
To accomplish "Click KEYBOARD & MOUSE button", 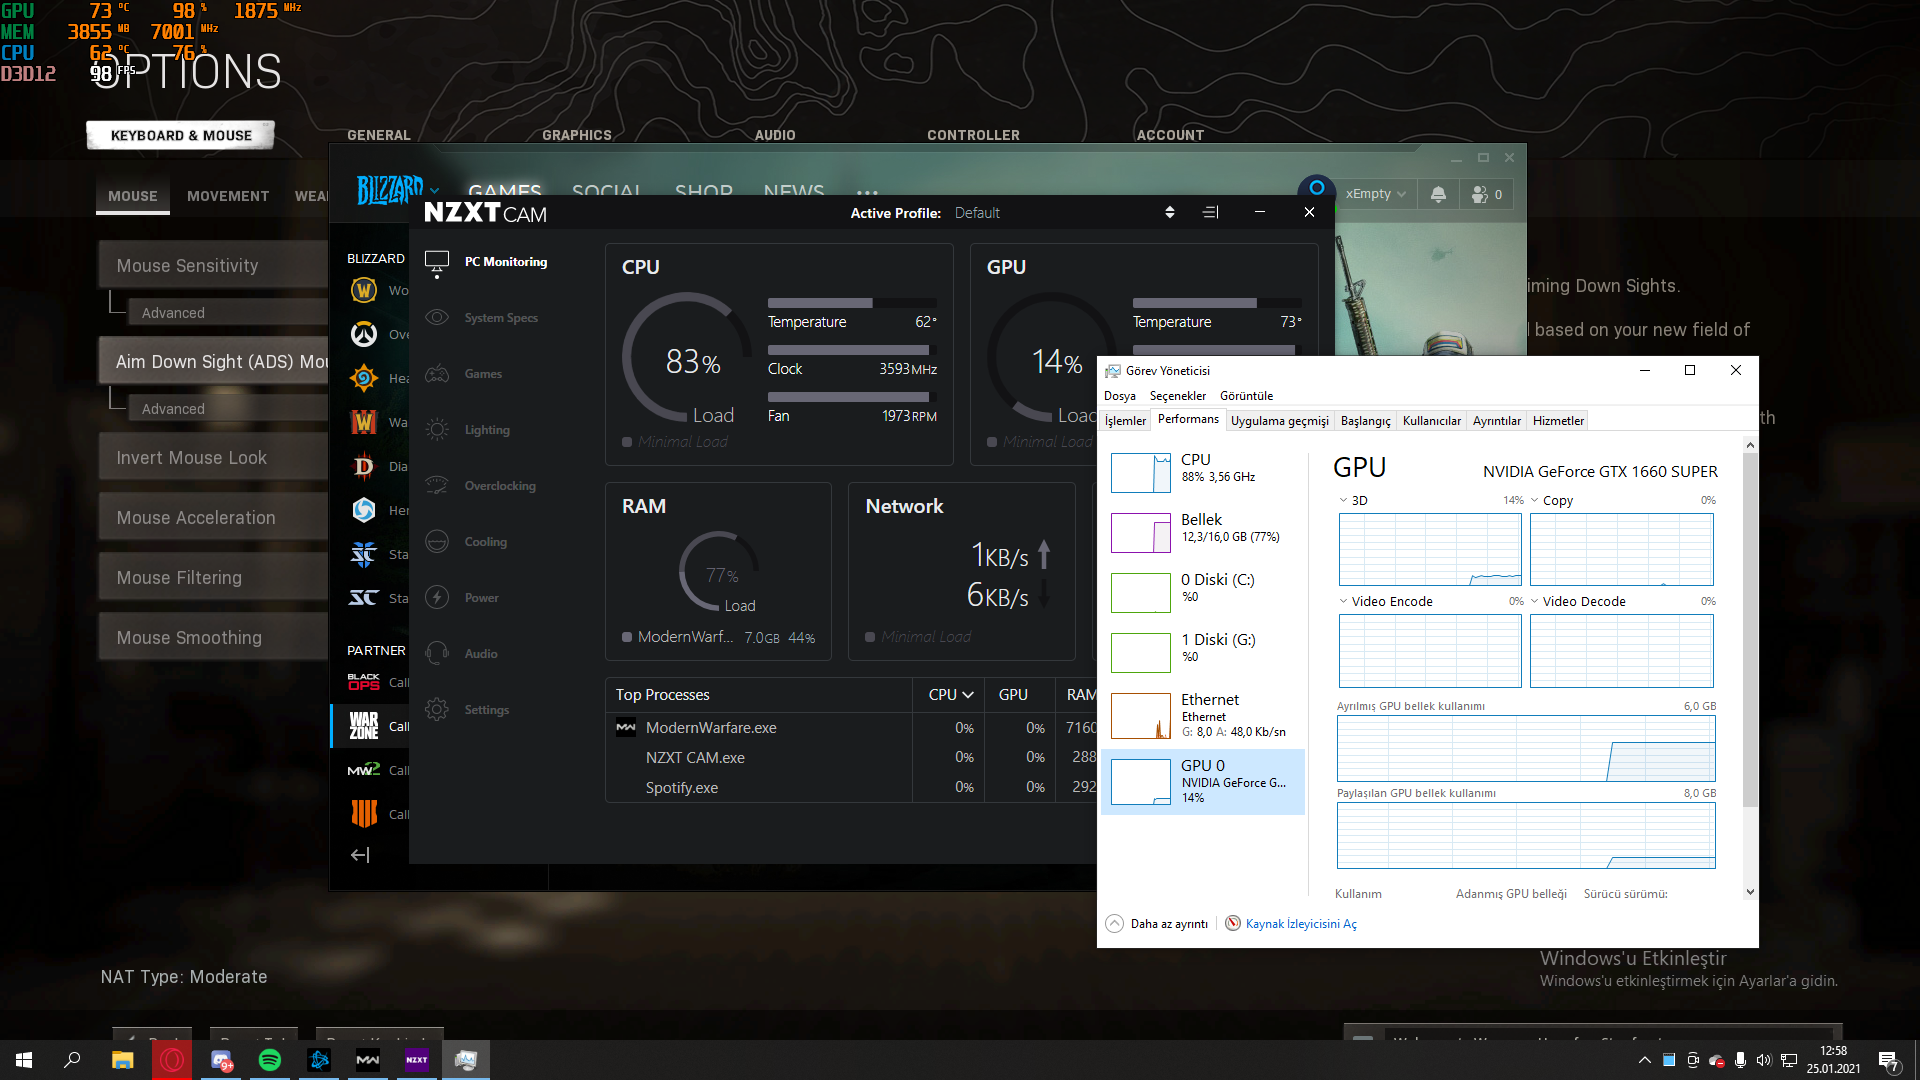I will click(x=181, y=135).
